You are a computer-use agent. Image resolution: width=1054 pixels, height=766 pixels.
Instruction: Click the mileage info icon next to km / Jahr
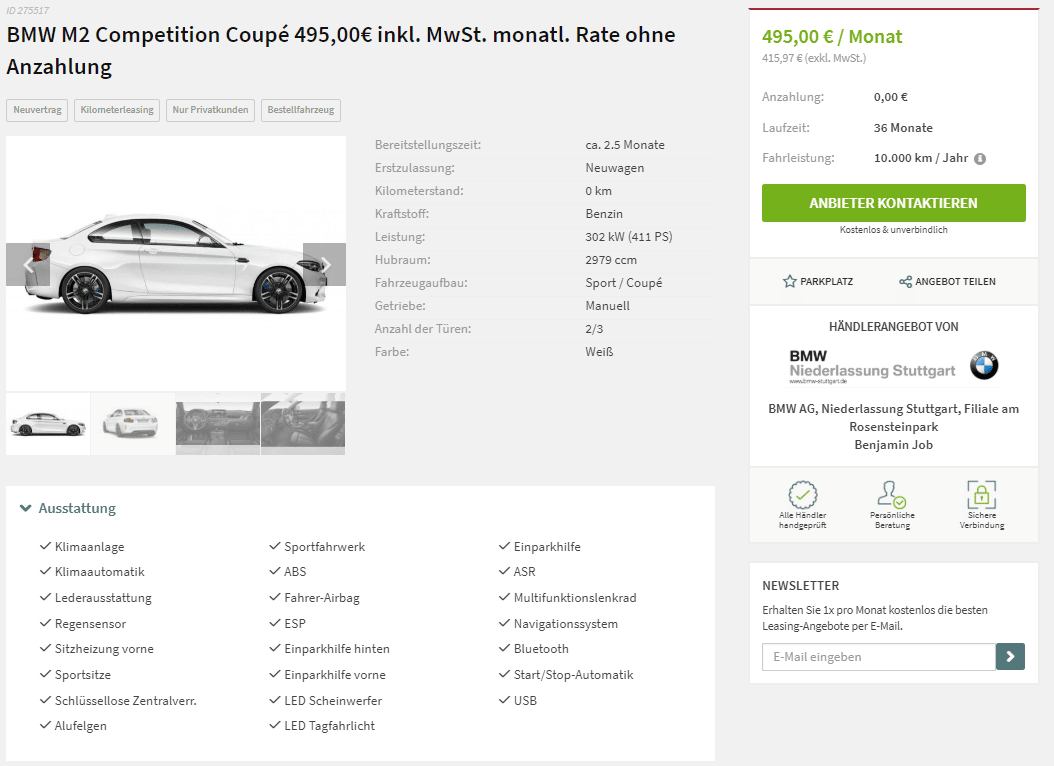pyautogui.click(x=980, y=158)
